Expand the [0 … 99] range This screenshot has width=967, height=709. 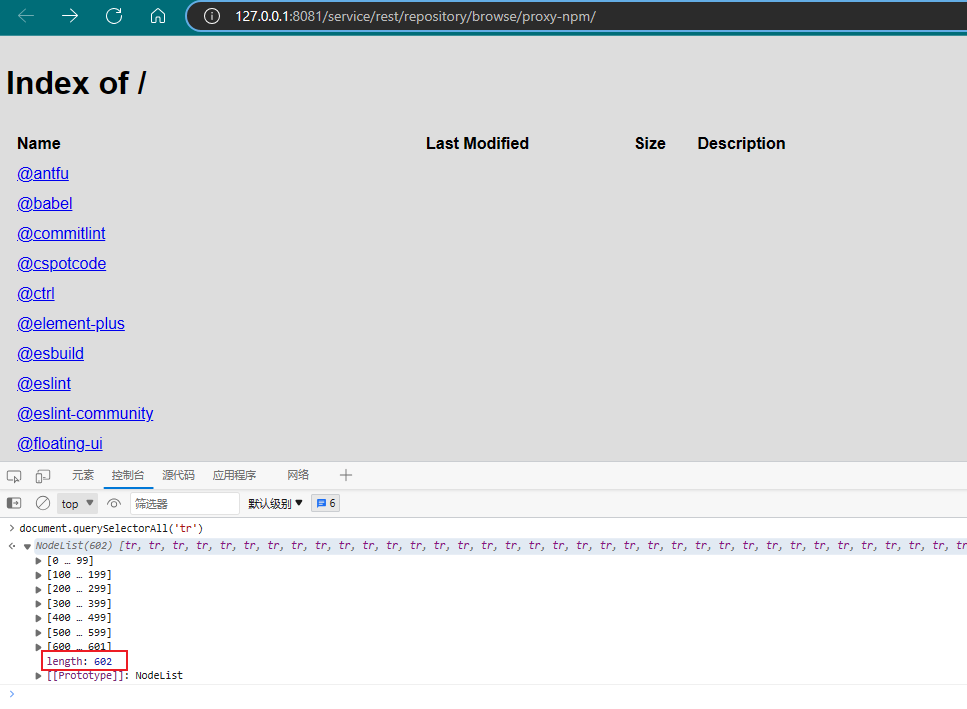(38, 561)
